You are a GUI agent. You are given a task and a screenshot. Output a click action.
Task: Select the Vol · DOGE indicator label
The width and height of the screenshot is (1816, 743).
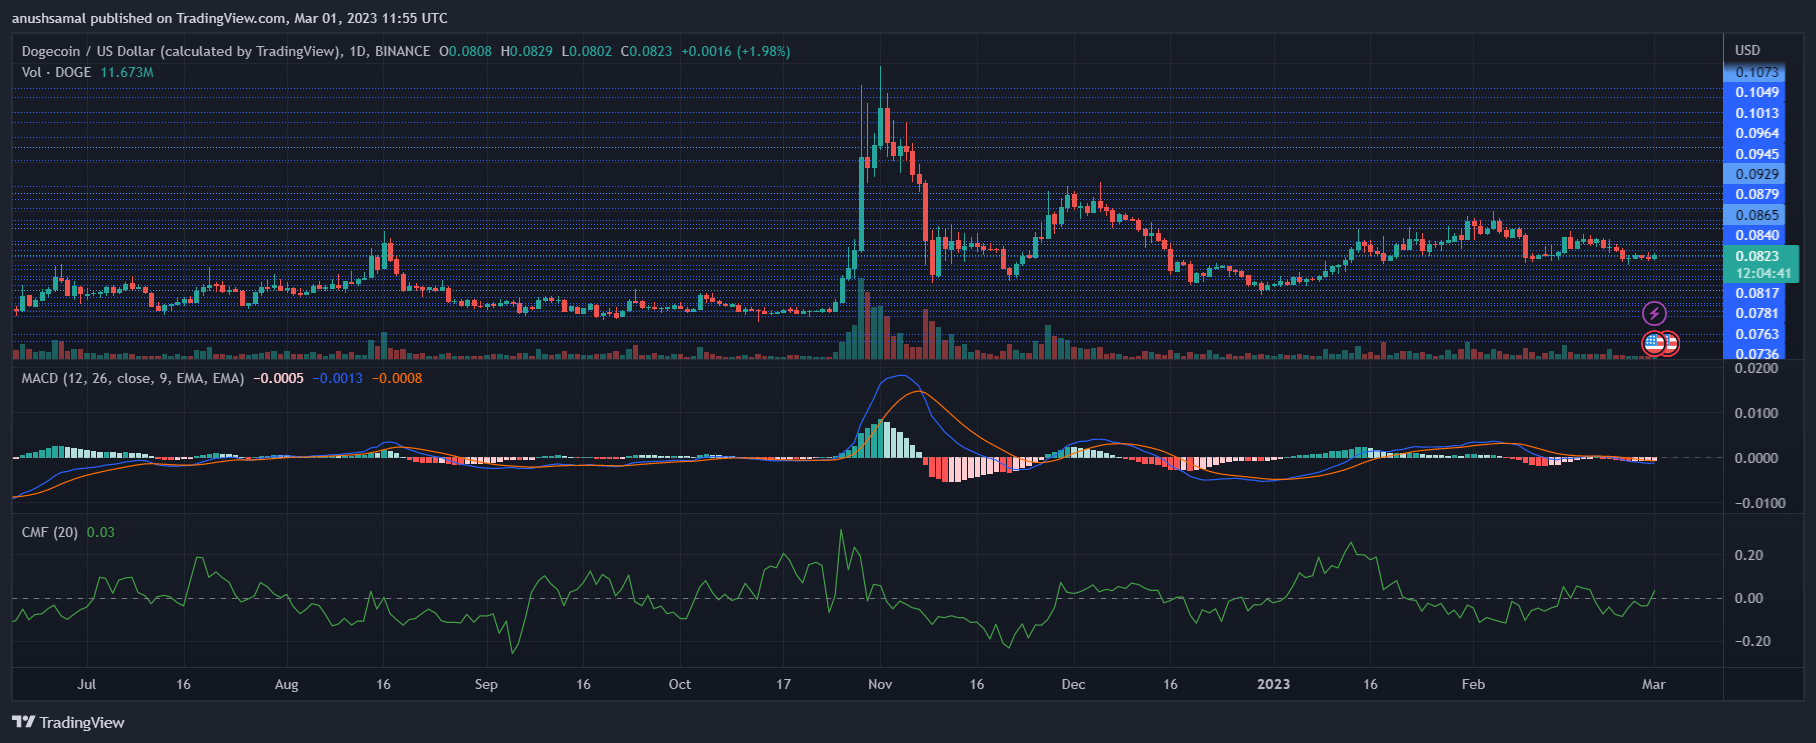click(57, 72)
